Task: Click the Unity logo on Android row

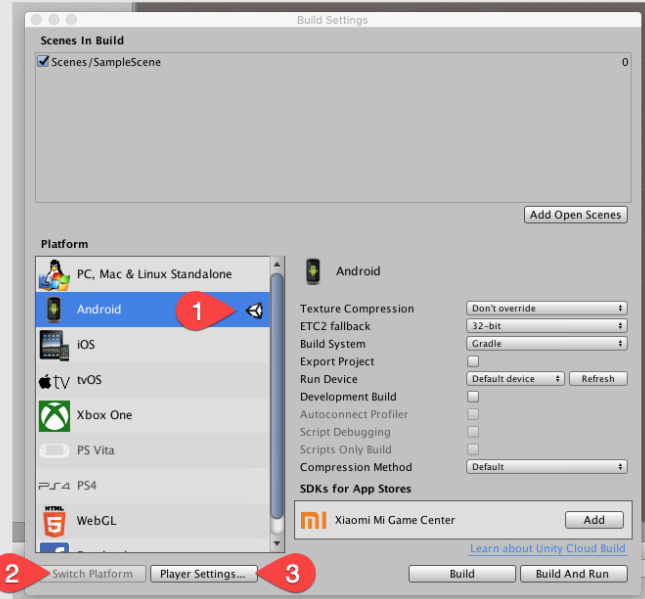Action: (x=254, y=310)
